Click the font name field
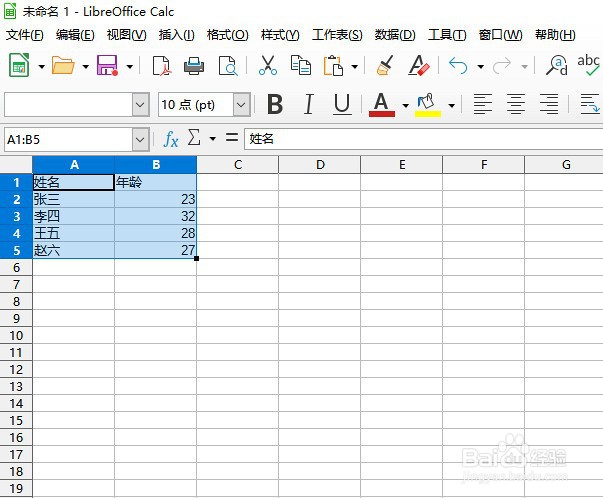Image resolution: width=603 pixels, height=498 pixels. (68, 105)
